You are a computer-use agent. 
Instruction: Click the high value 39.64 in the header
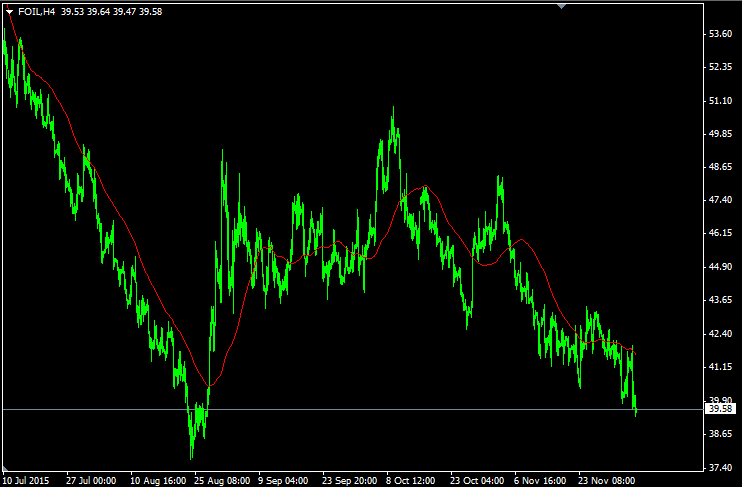[x=98, y=11]
